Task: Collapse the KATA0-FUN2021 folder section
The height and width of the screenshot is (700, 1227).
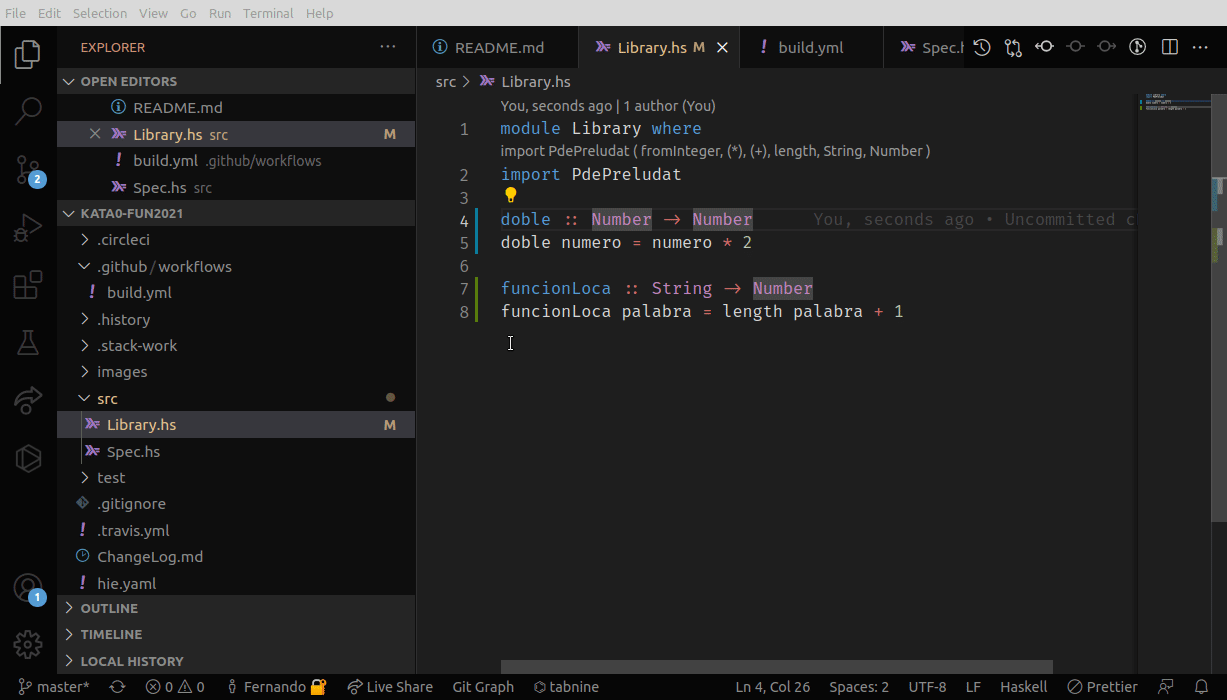Action: [236, 213]
